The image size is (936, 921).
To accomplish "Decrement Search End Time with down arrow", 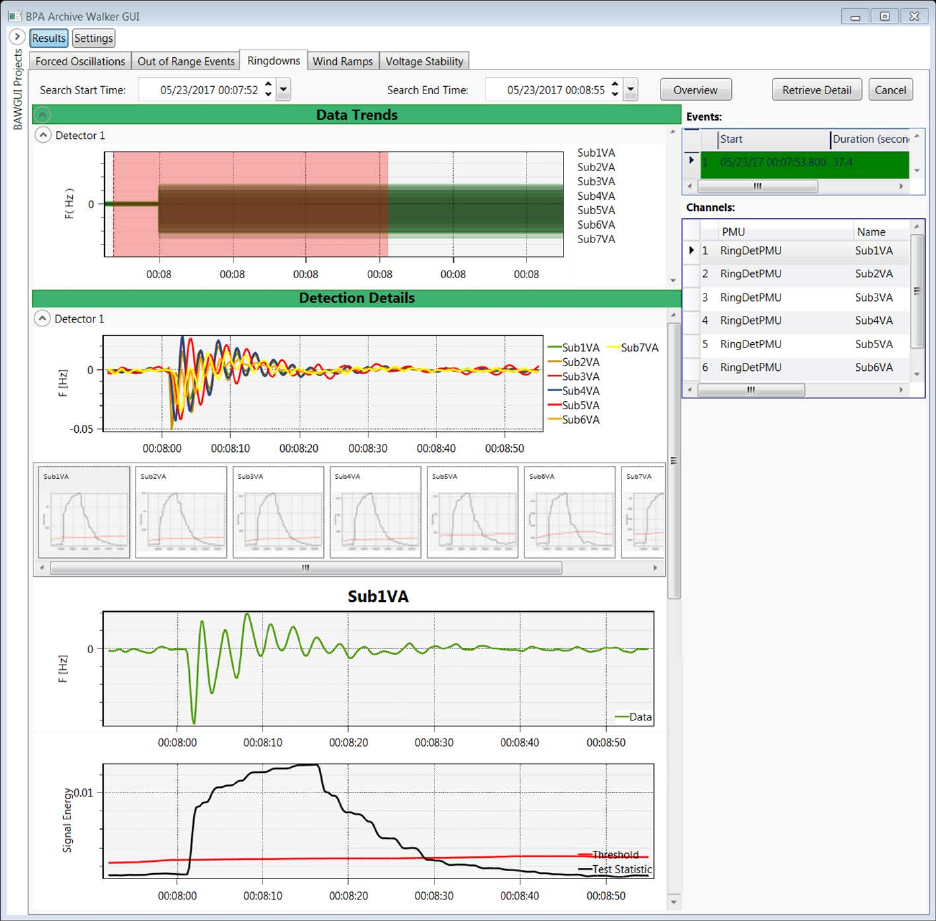I will coord(615,95).
